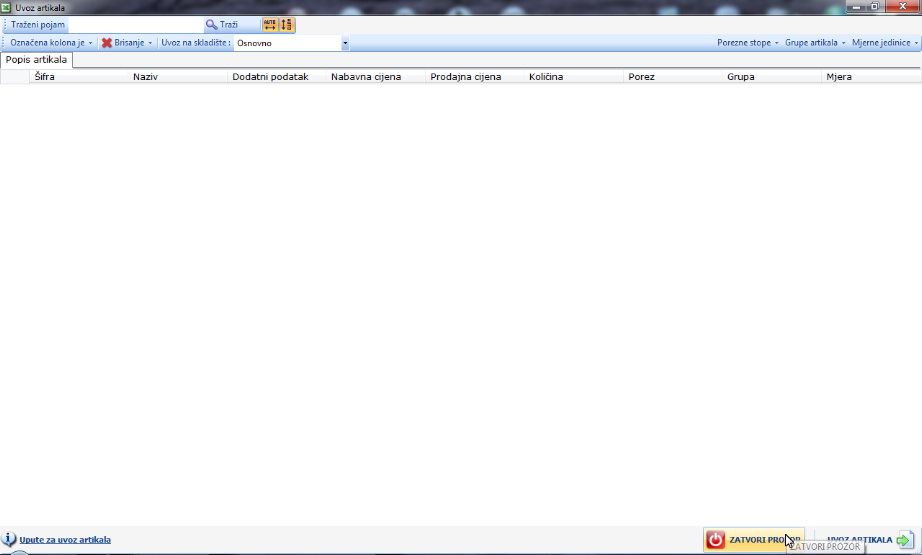Open the Mjerne jedinice dropdown

pyautogui.click(x=885, y=43)
